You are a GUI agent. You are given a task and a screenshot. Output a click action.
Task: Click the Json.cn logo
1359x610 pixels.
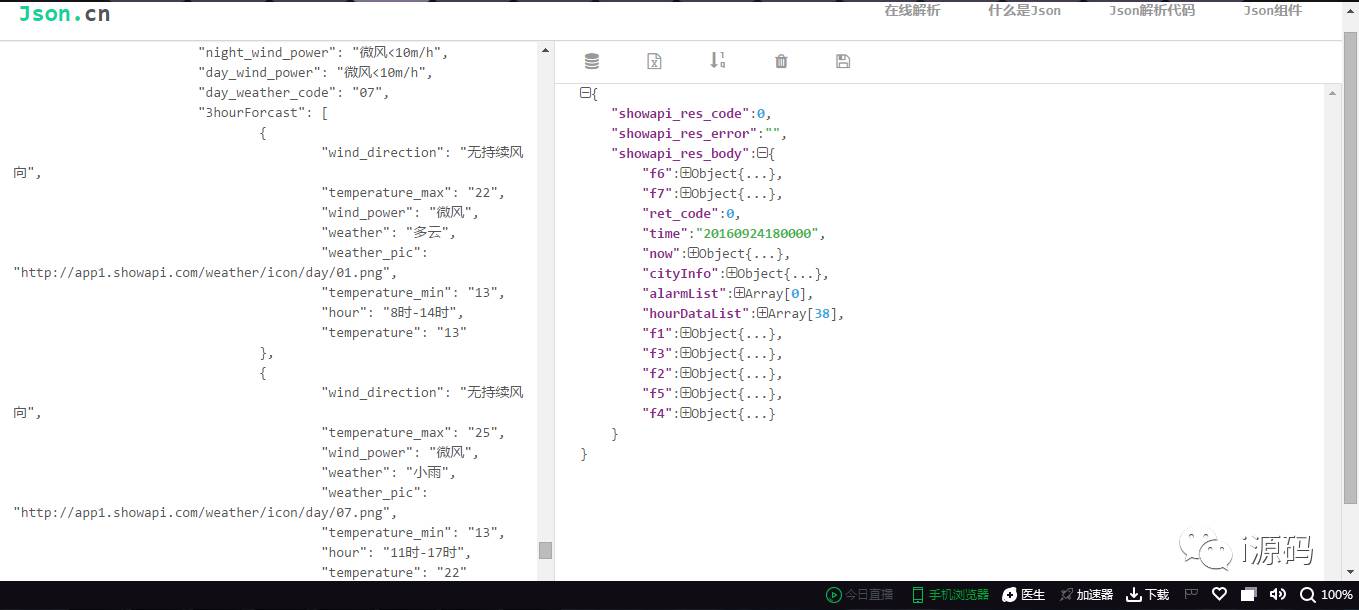click(64, 13)
